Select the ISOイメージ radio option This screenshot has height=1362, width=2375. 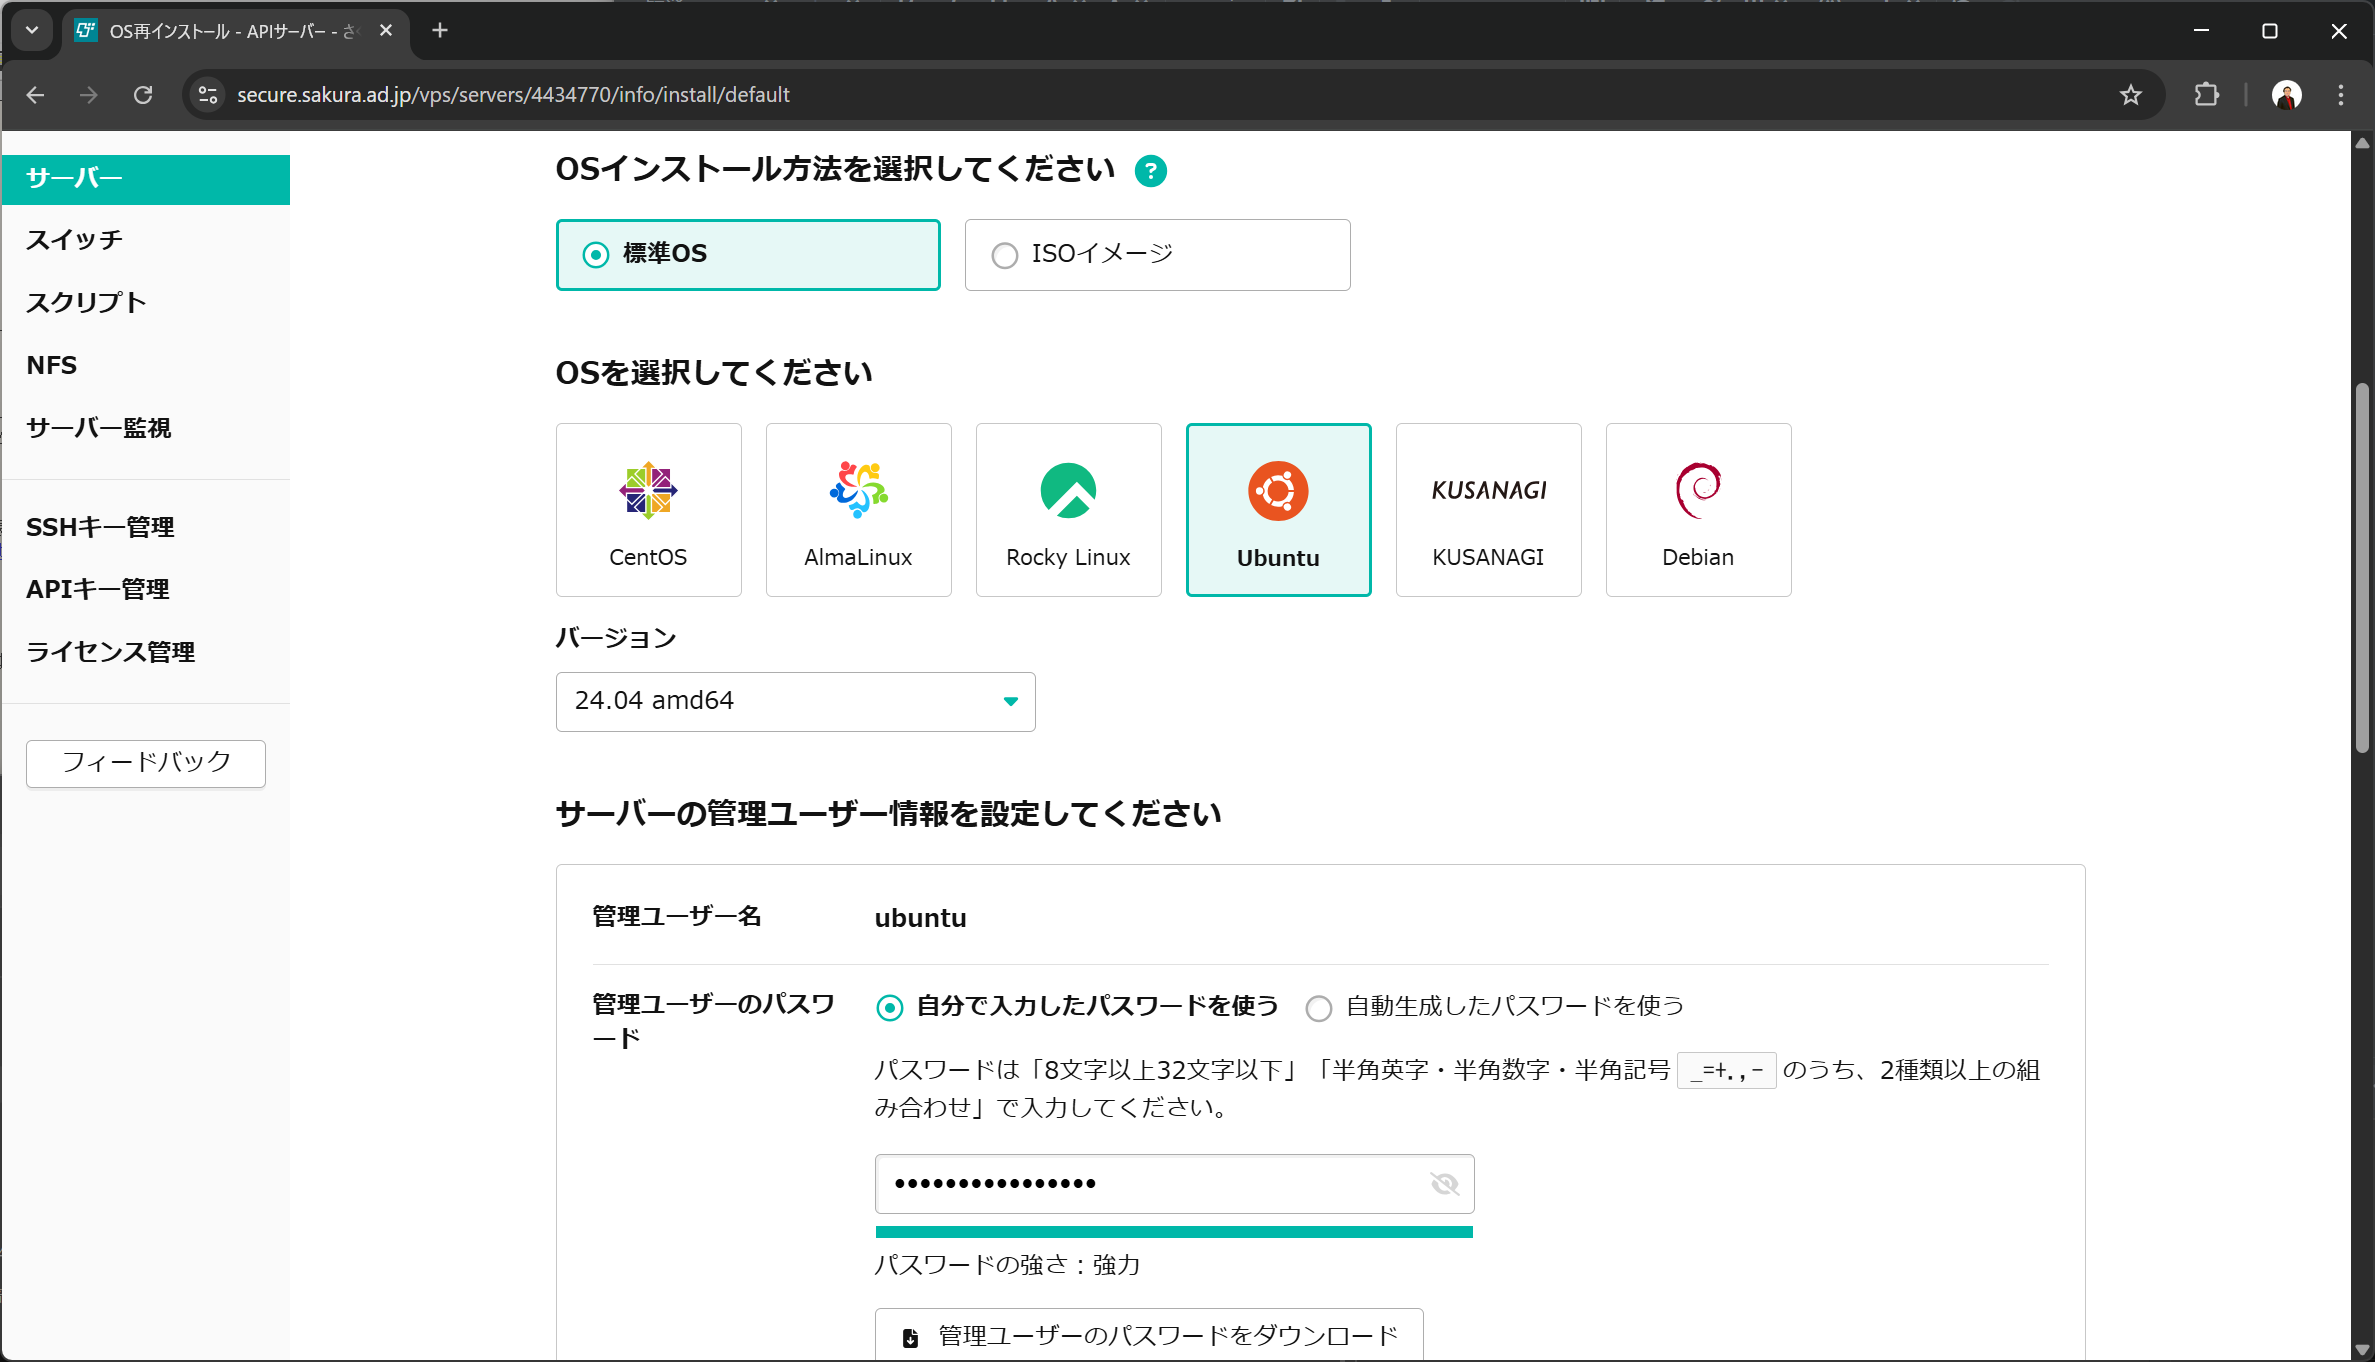tap(1005, 255)
